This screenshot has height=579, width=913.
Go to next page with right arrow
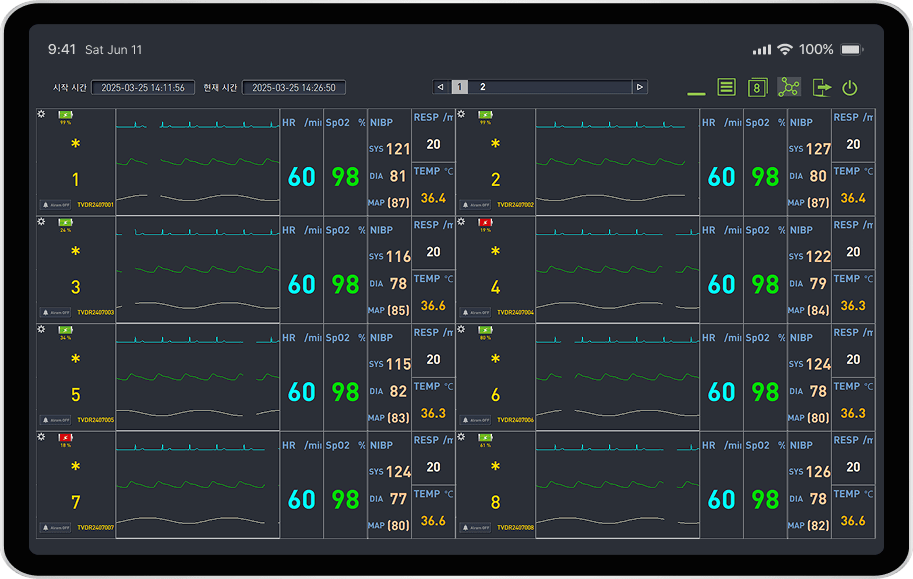pyautogui.click(x=640, y=87)
